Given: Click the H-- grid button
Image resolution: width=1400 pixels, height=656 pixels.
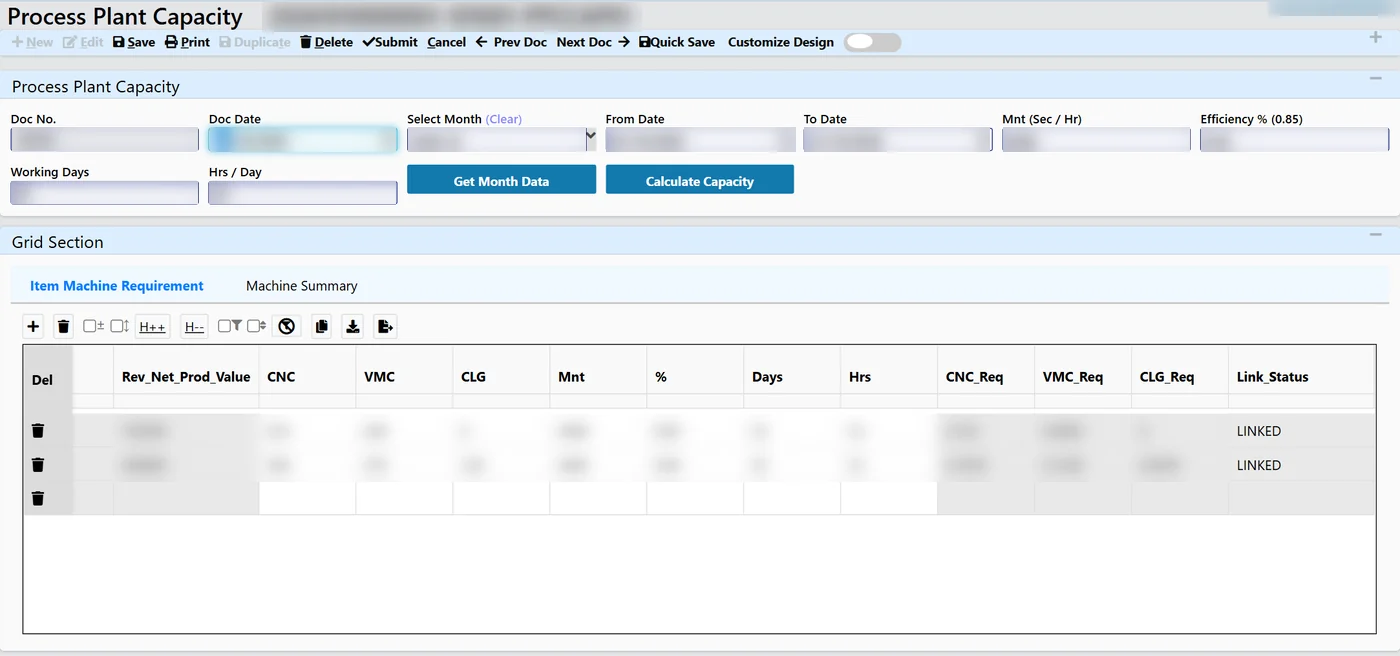Looking at the screenshot, I should [x=194, y=326].
